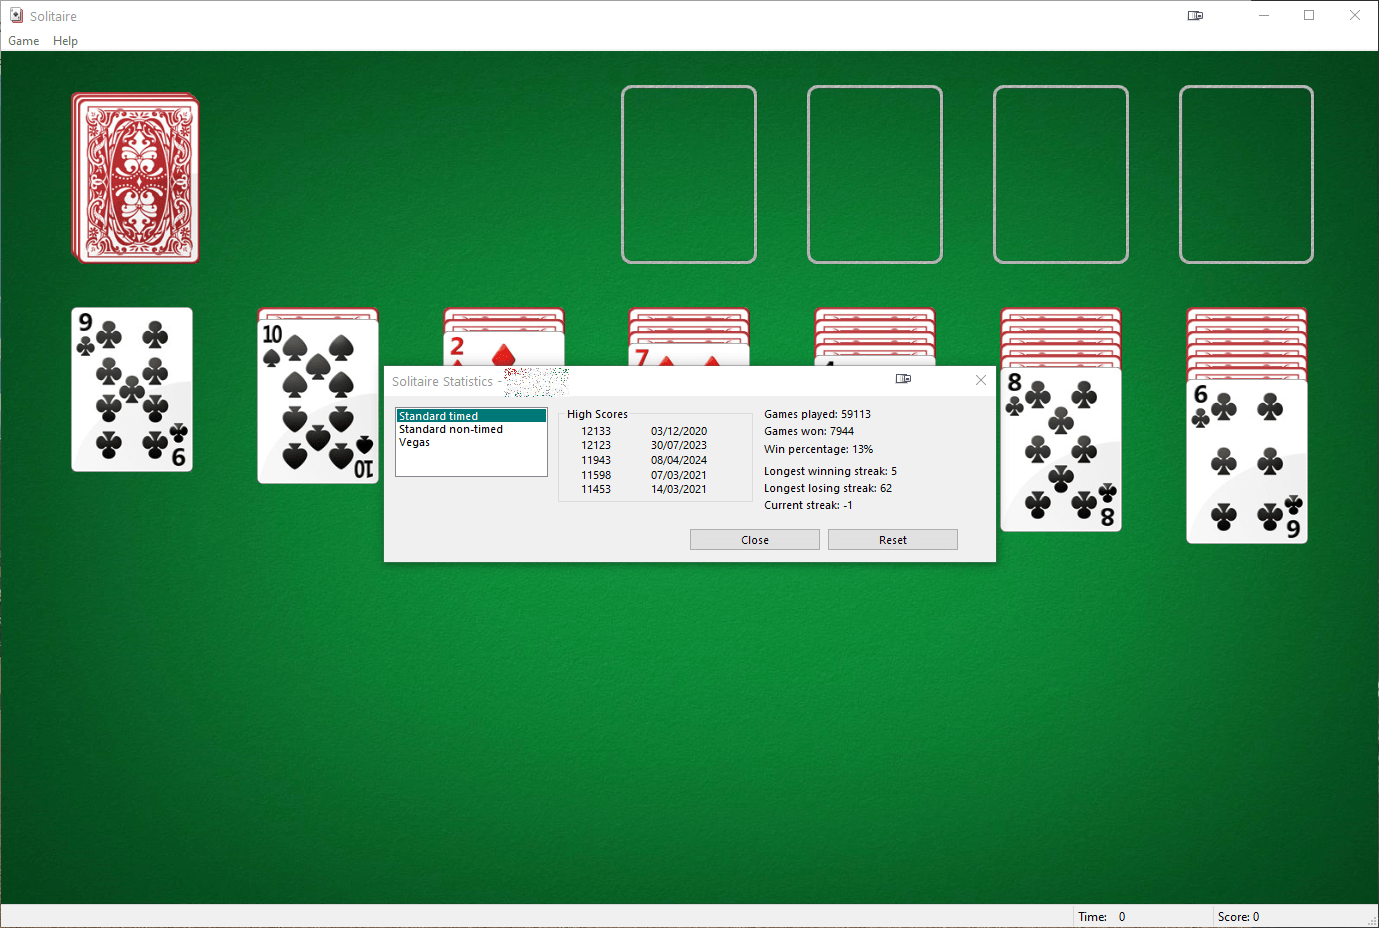Click high score 11598

click(596, 475)
